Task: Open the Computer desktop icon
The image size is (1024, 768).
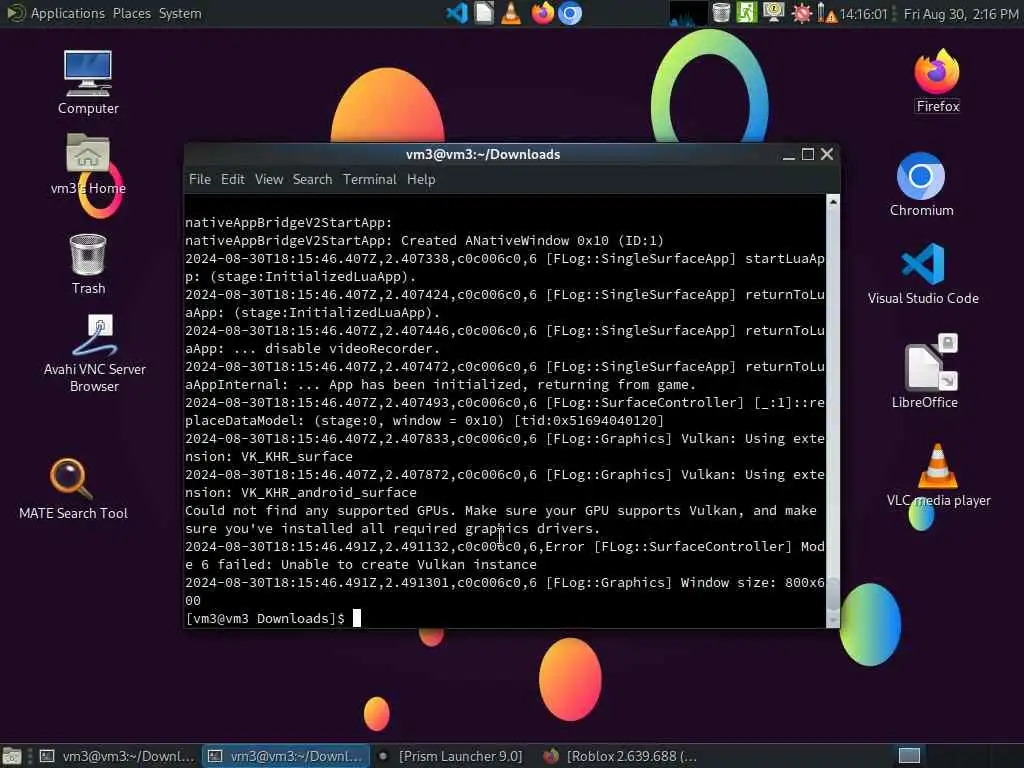Action: 88,82
